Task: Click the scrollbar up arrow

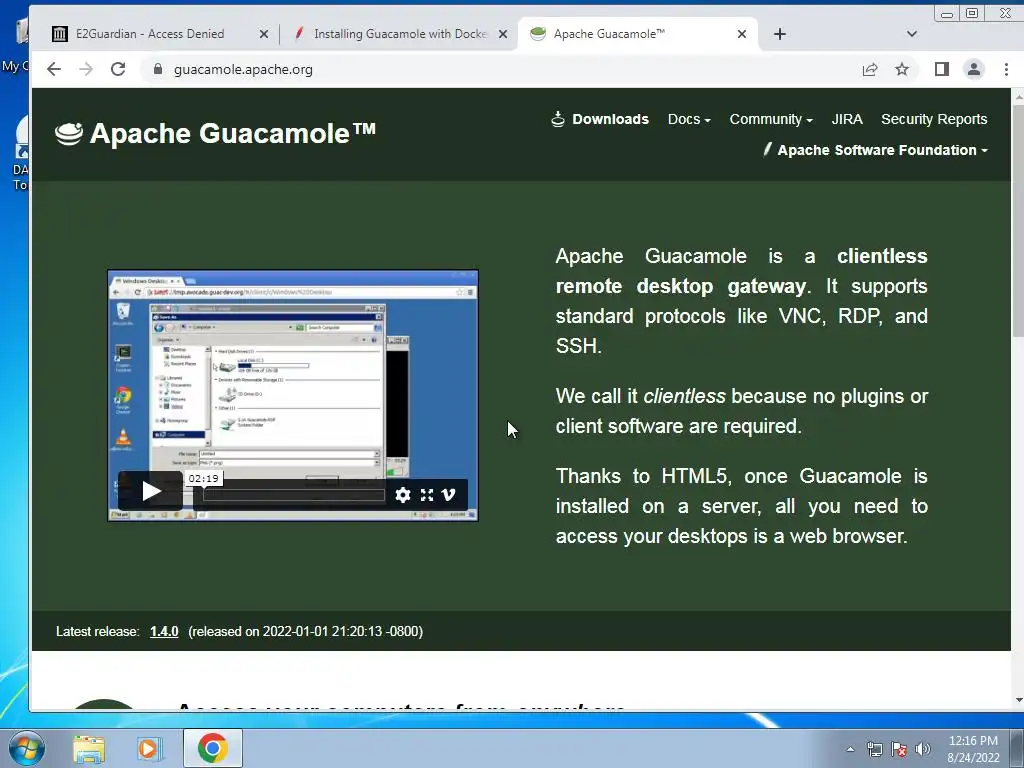Action: pos(1017,97)
